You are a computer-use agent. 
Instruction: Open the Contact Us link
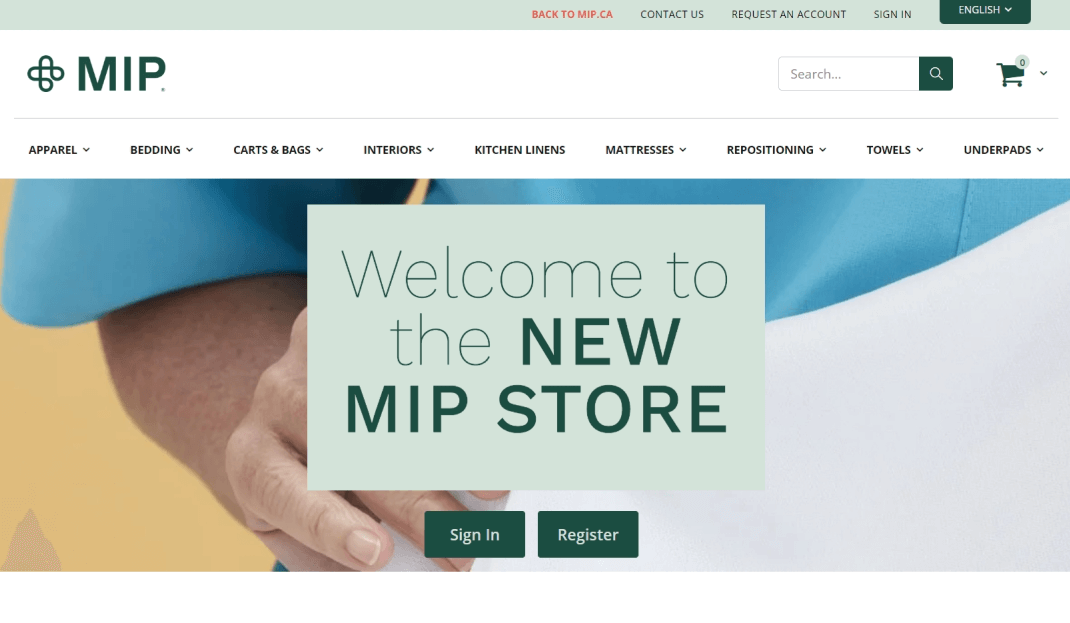click(671, 14)
